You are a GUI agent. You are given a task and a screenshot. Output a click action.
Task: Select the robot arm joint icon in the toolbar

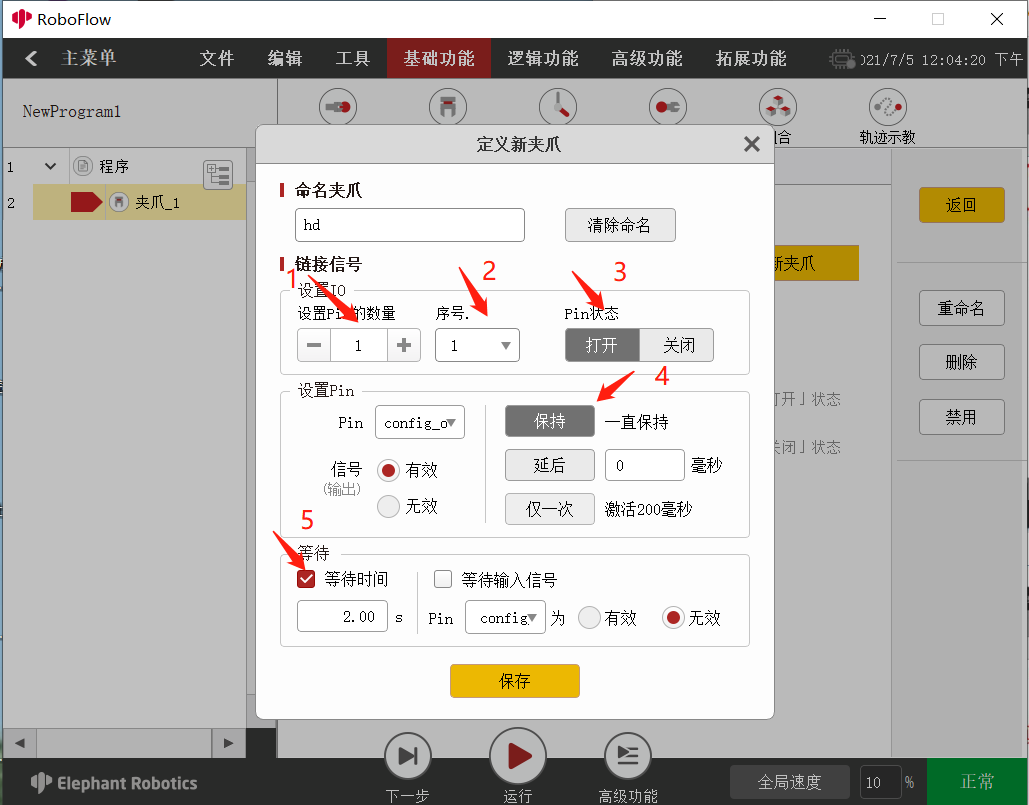(x=558, y=107)
